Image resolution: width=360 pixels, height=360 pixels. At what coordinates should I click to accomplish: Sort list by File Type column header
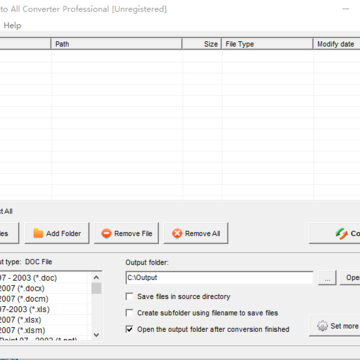pos(267,44)
